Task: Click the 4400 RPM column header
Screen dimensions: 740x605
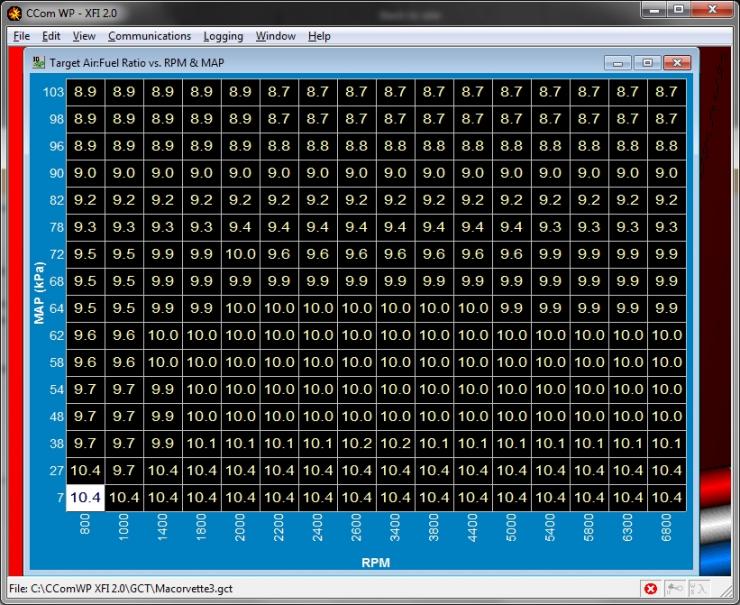Action: tap(473, 528)
